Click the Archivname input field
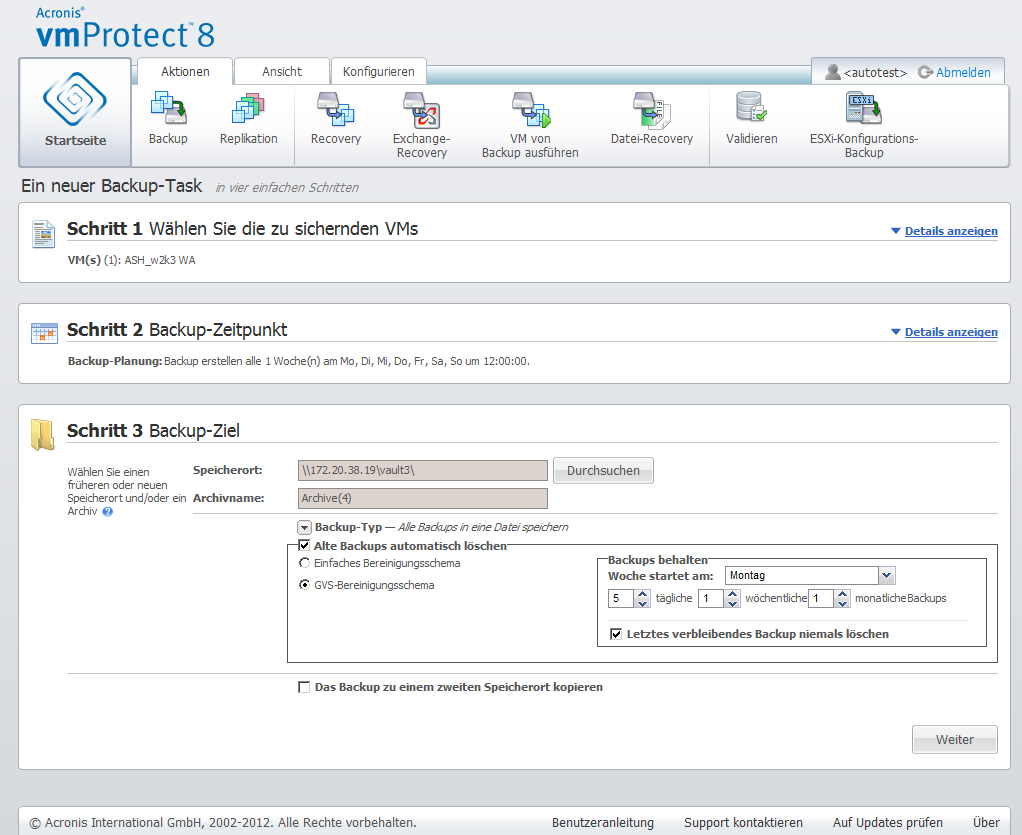 click(x=422, y=498)
